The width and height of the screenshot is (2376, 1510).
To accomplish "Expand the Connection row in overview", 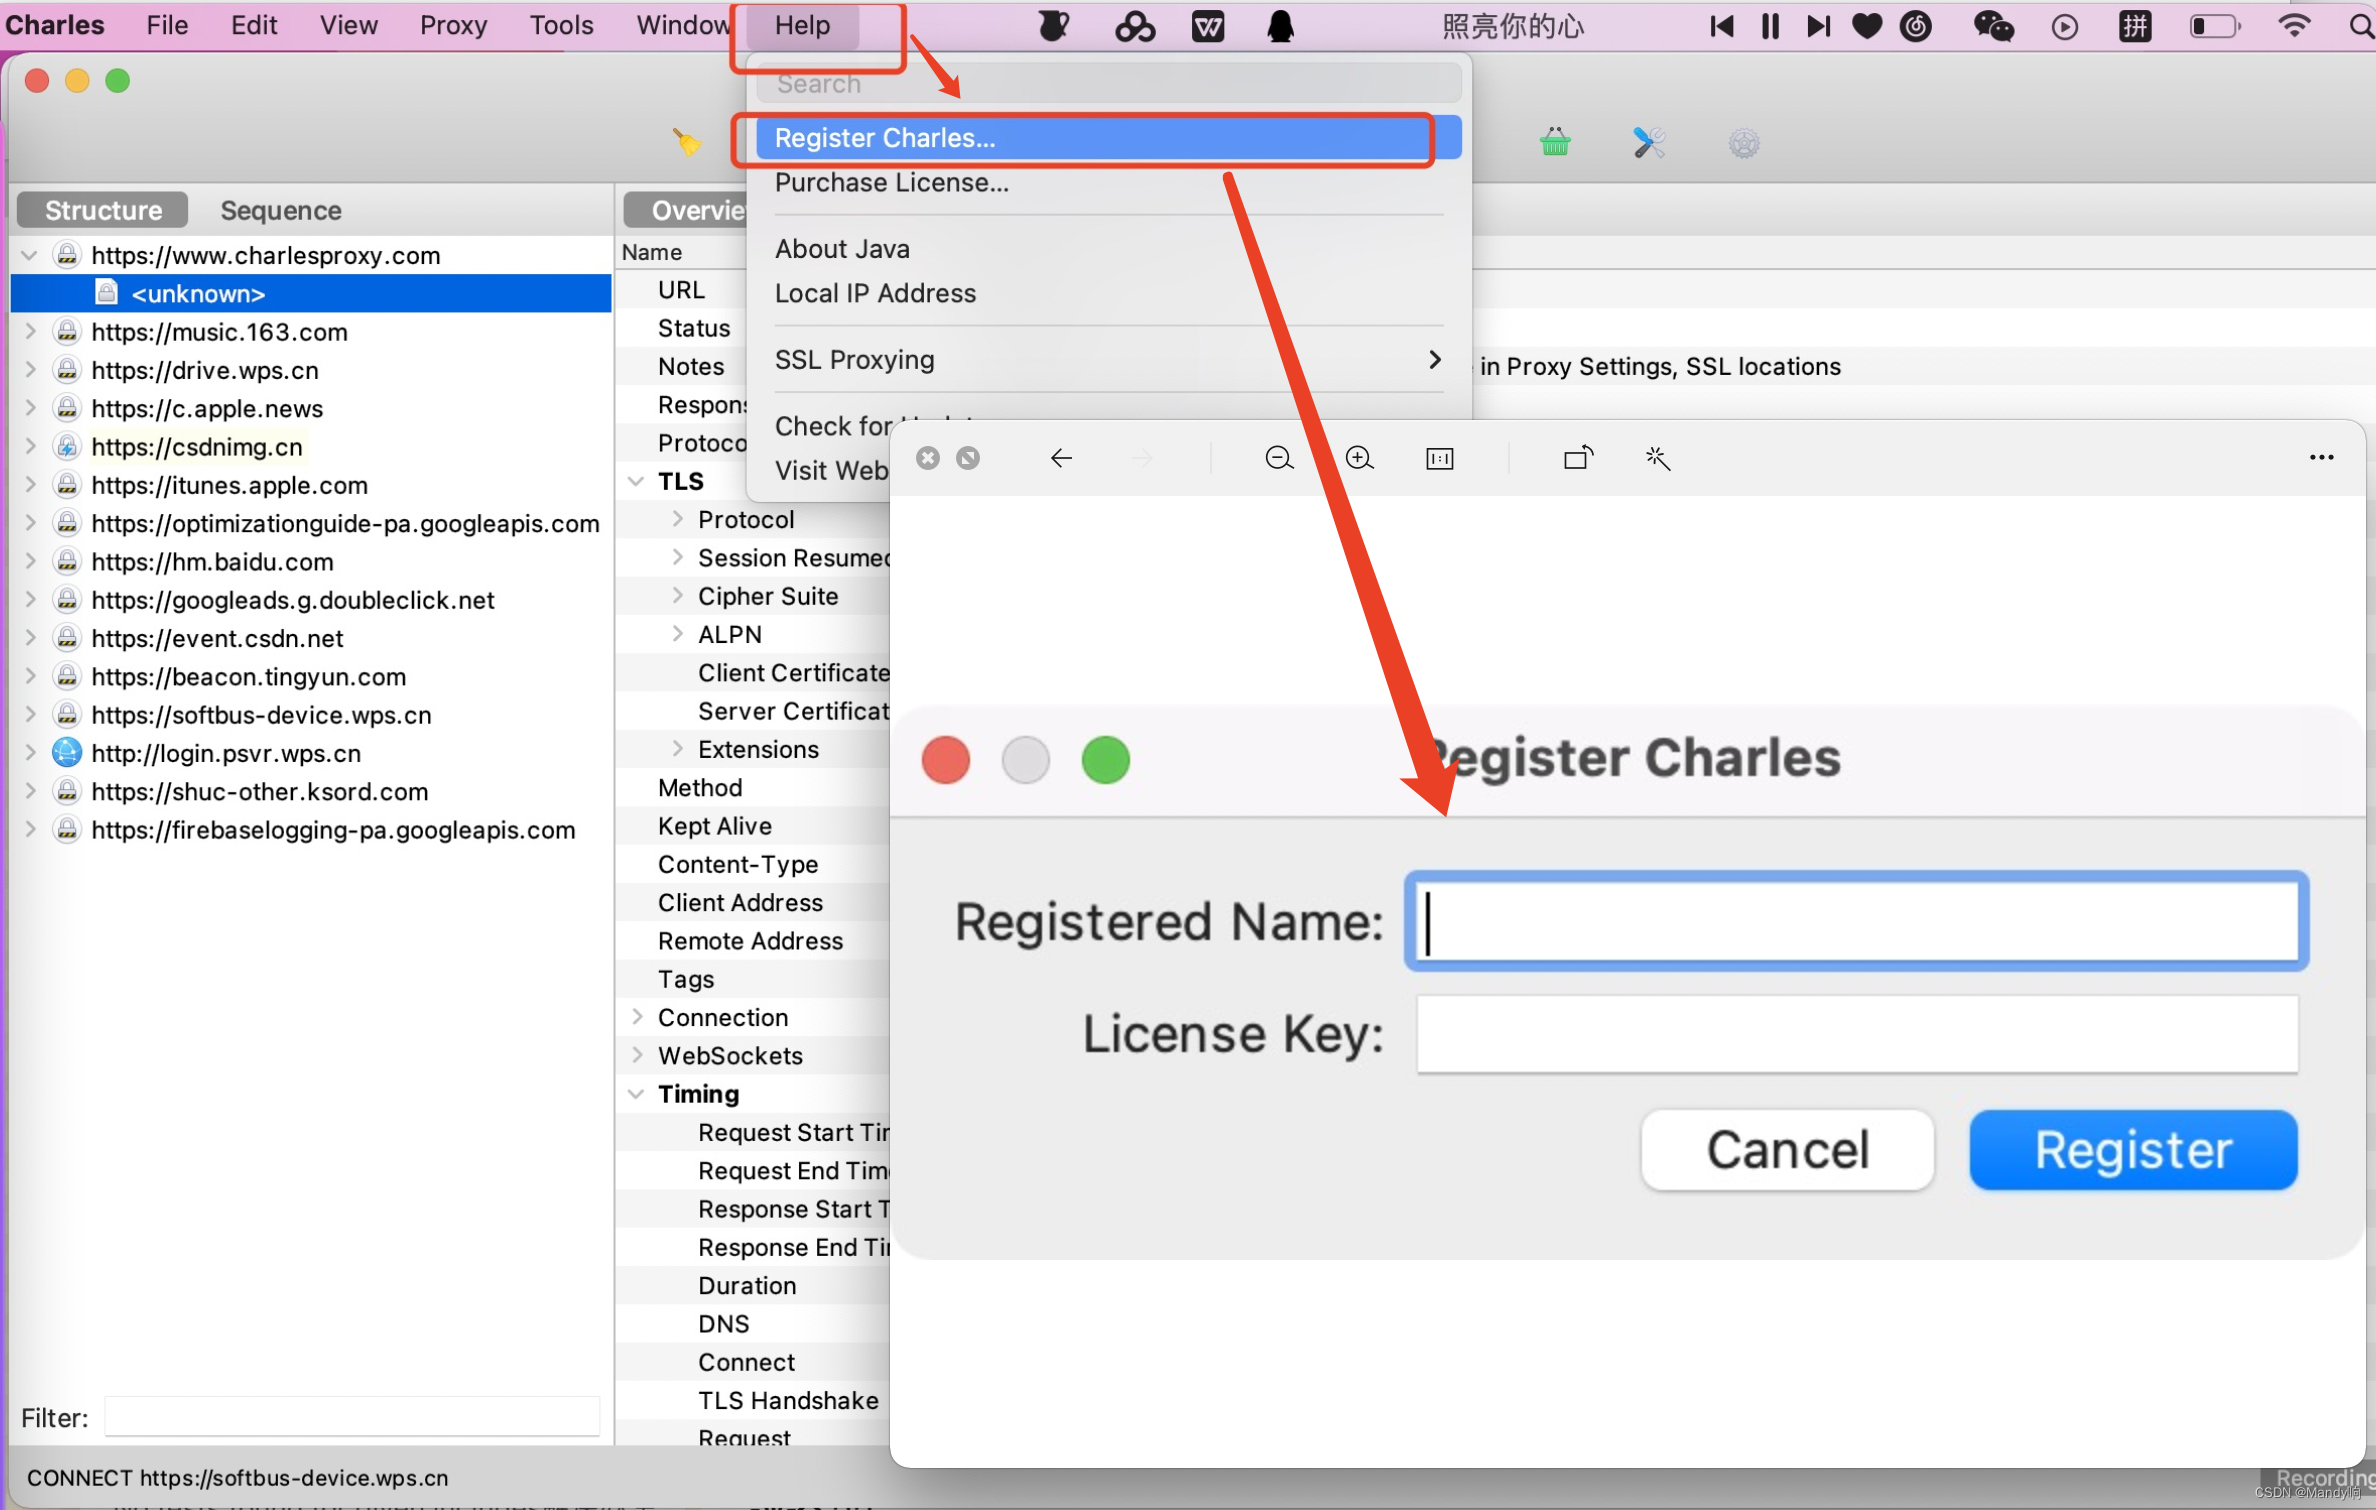I will (637, 1016).
